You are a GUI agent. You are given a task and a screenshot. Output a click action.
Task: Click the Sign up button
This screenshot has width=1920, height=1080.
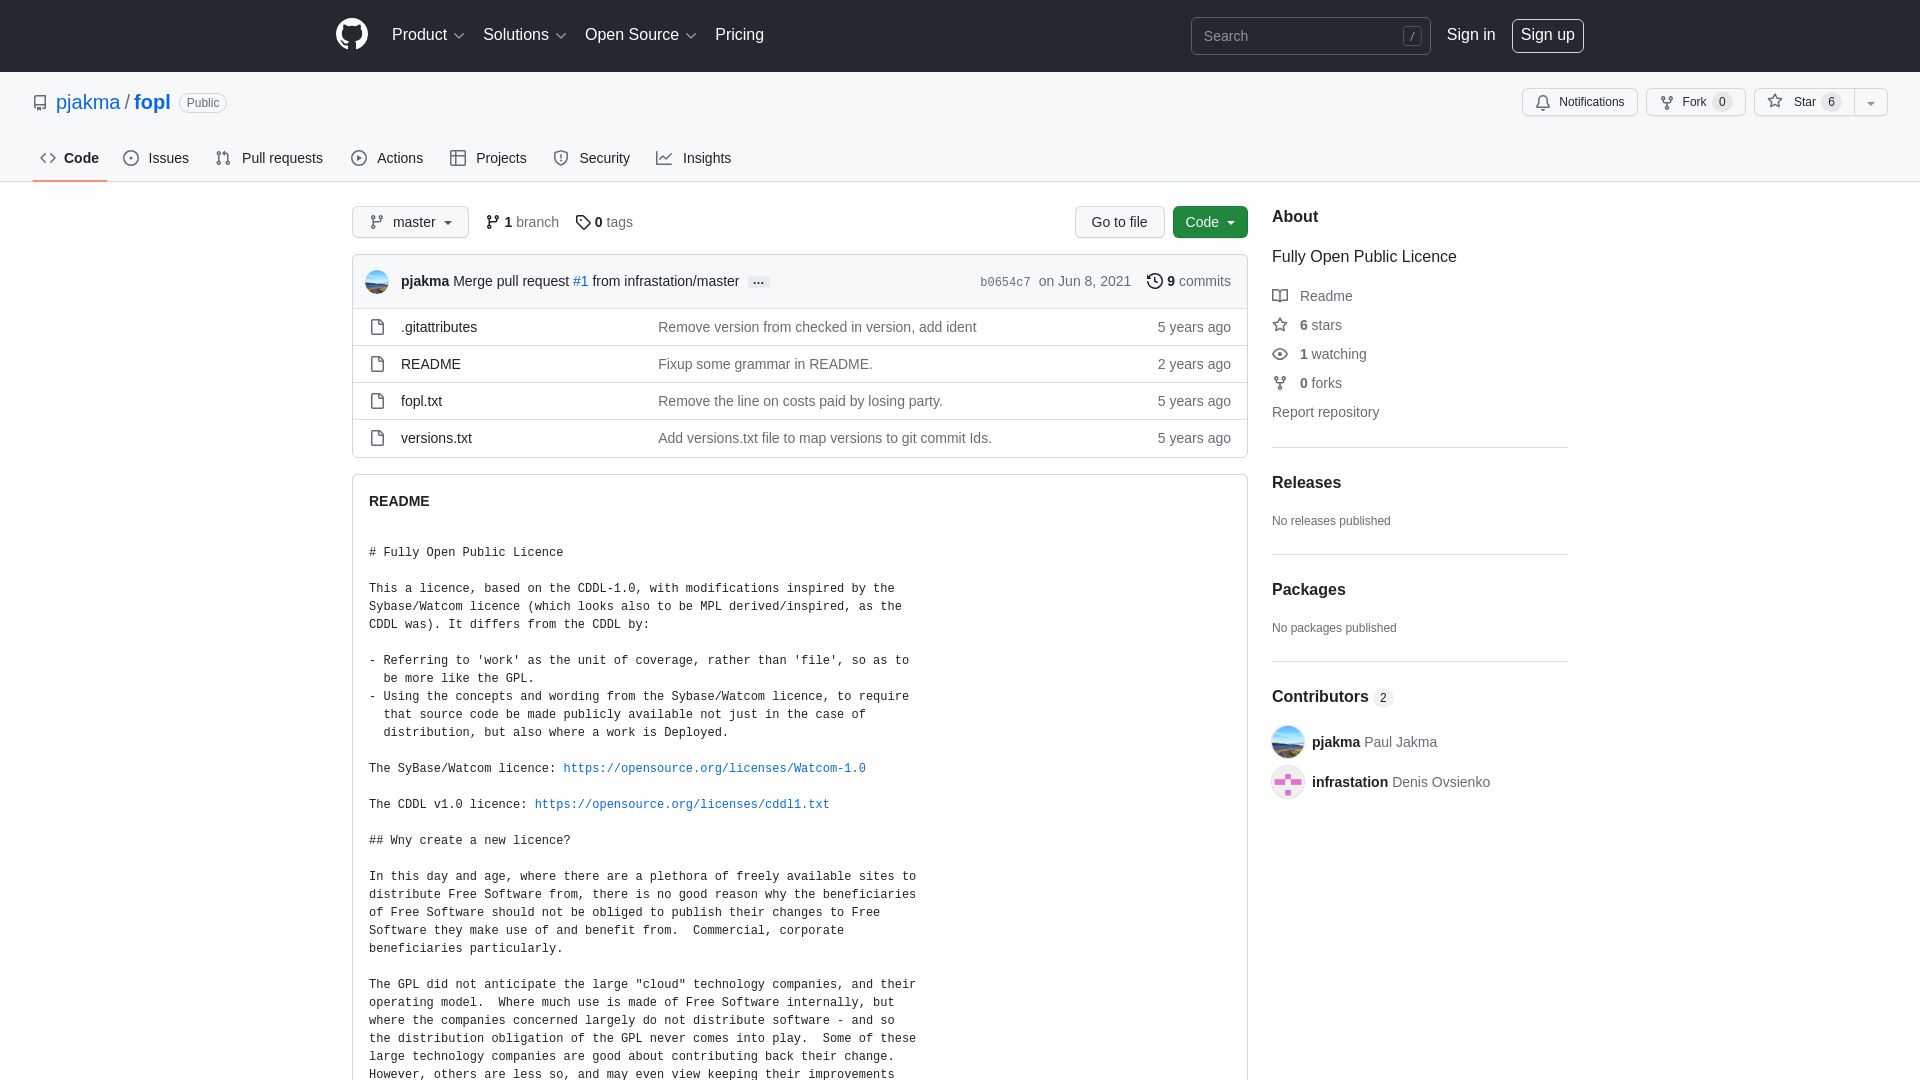tap(1547, 35)
